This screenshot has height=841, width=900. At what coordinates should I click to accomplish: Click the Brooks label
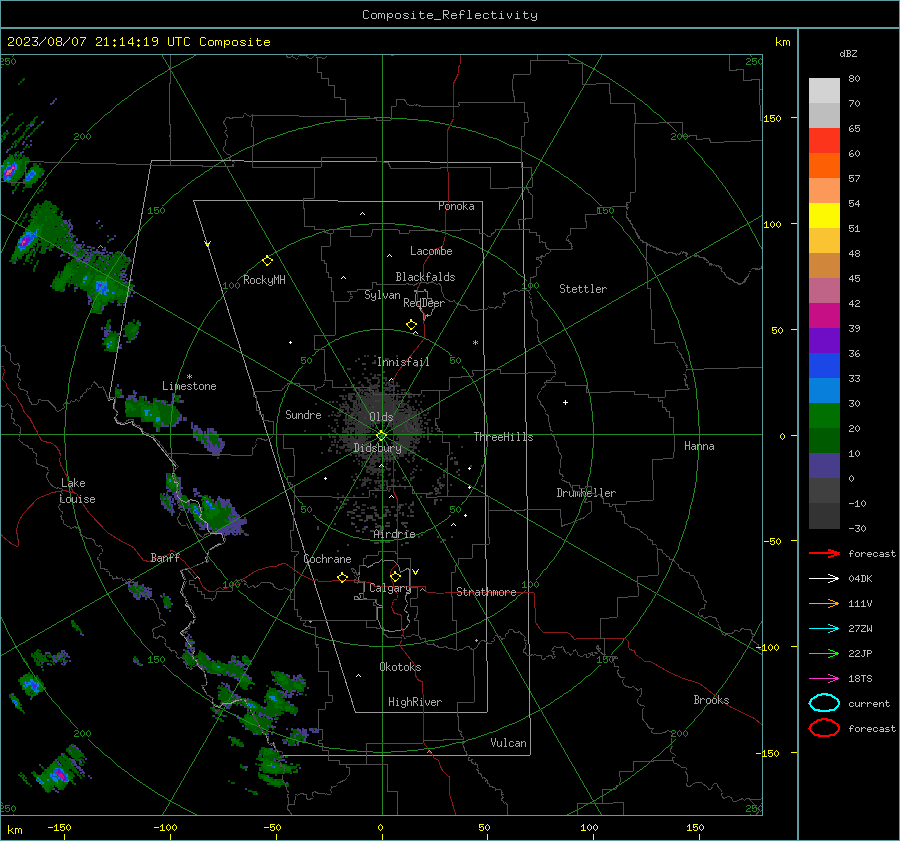[x=711, y=700]
